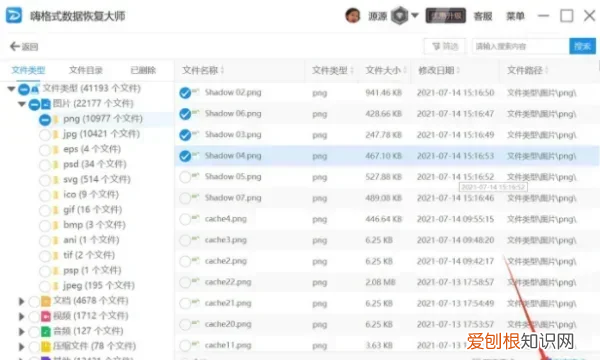Check the eps folder checkbox

(45, 150)
